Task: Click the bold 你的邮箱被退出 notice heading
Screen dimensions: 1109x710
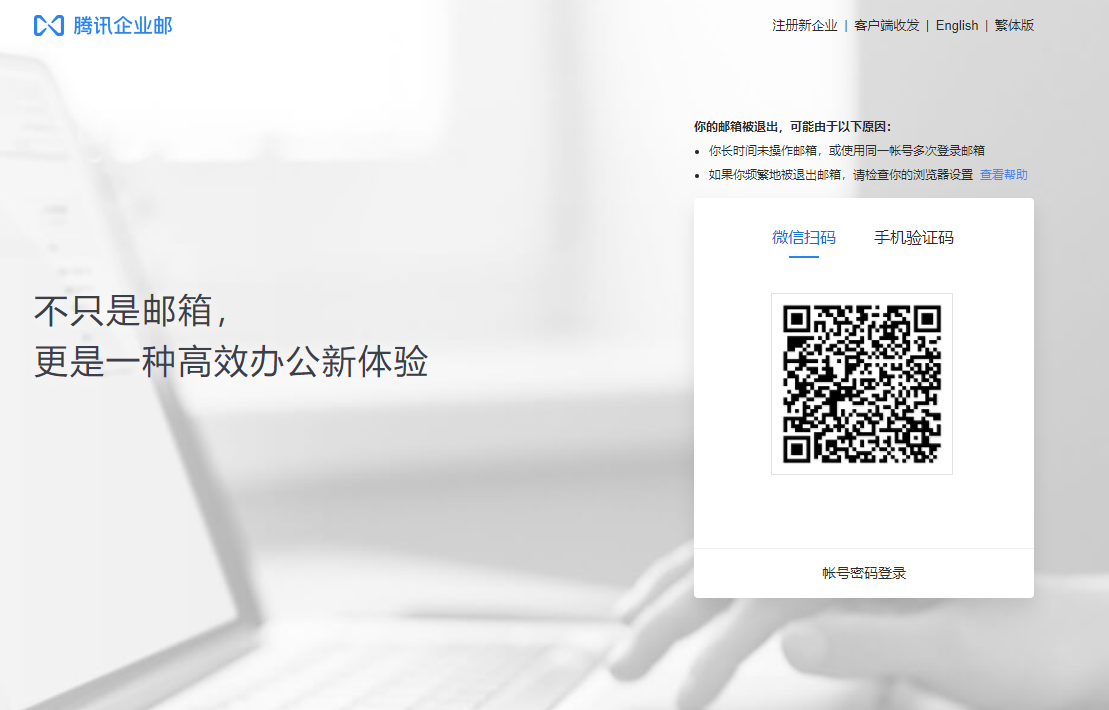Action: coord(791,127)
